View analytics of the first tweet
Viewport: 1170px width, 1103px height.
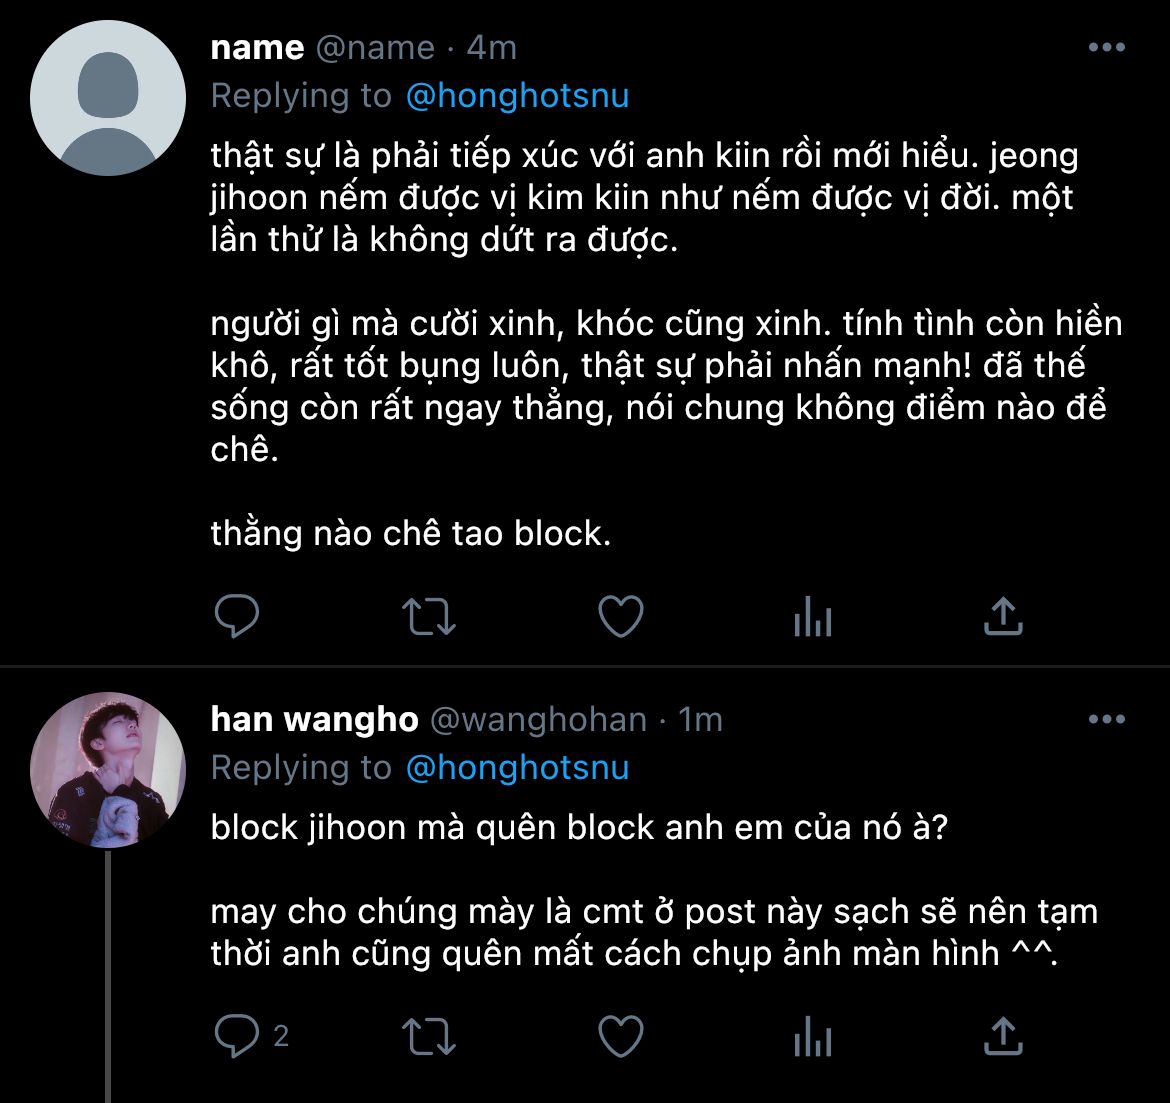click(812, 619)
